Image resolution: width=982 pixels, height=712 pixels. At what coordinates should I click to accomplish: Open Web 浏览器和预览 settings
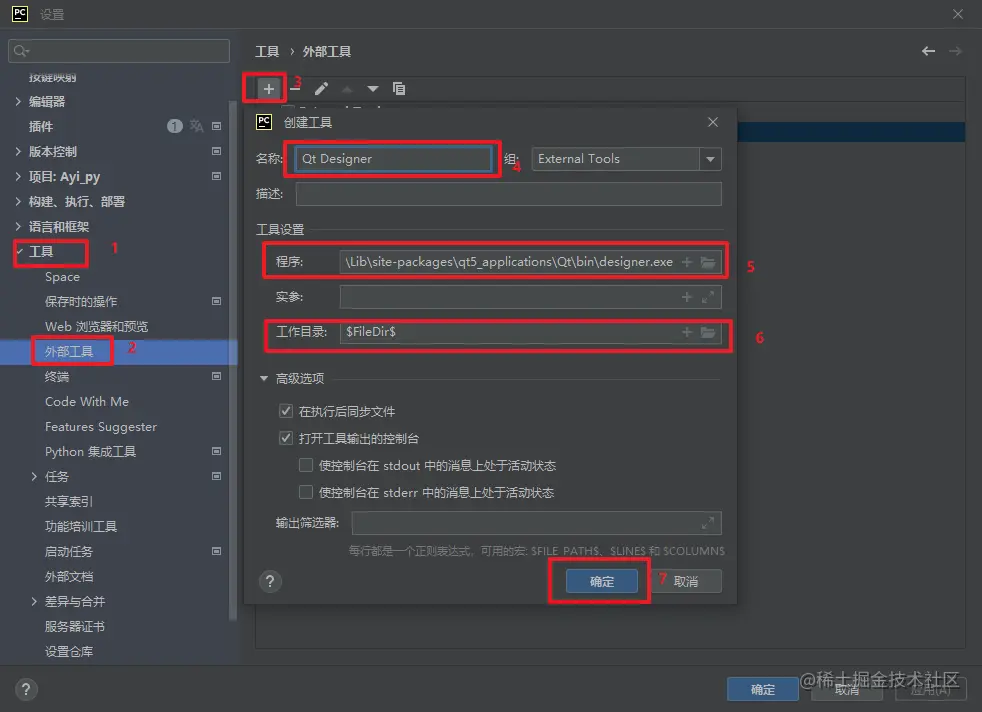(96, 326)
